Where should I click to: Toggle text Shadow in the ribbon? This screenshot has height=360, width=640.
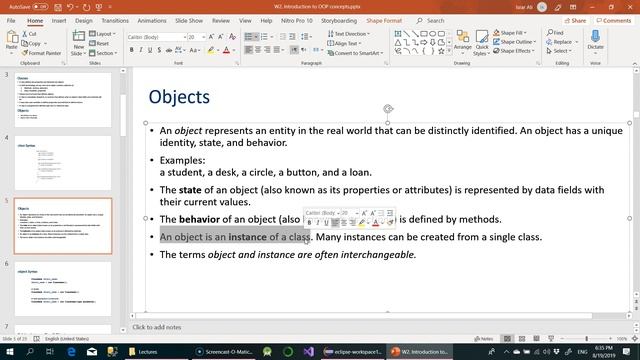[x=159, y=50]
